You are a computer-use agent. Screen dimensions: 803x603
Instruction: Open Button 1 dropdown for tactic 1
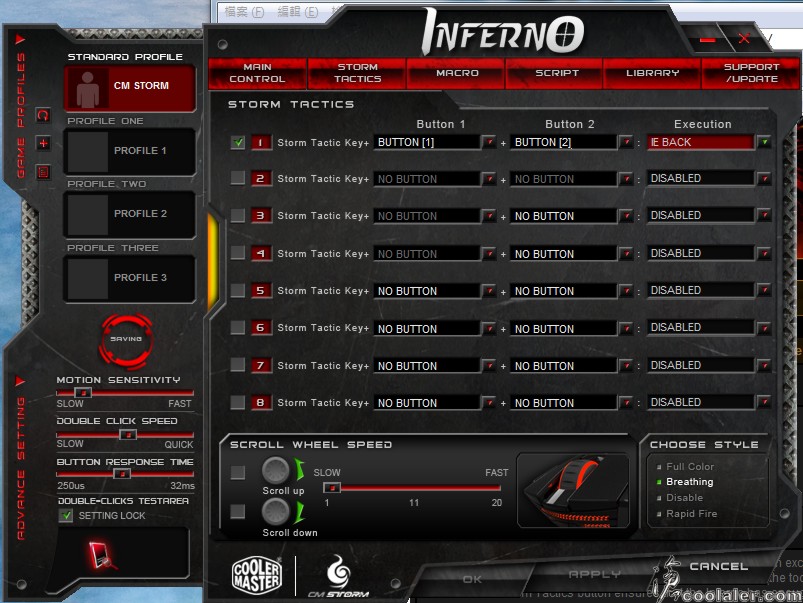click(x=489, y=142)
